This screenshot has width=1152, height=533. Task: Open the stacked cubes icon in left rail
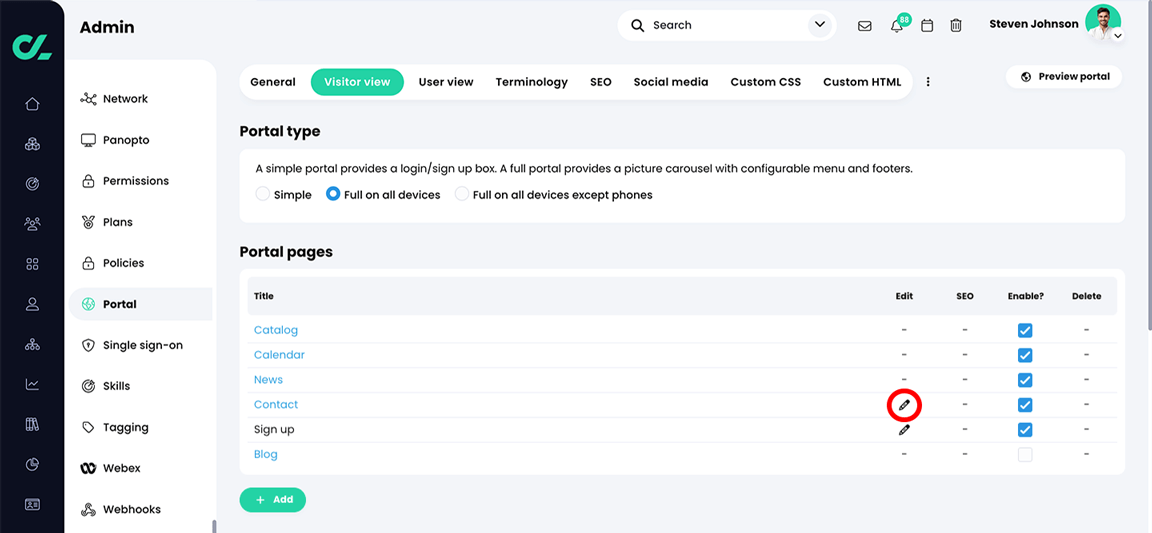32,144
